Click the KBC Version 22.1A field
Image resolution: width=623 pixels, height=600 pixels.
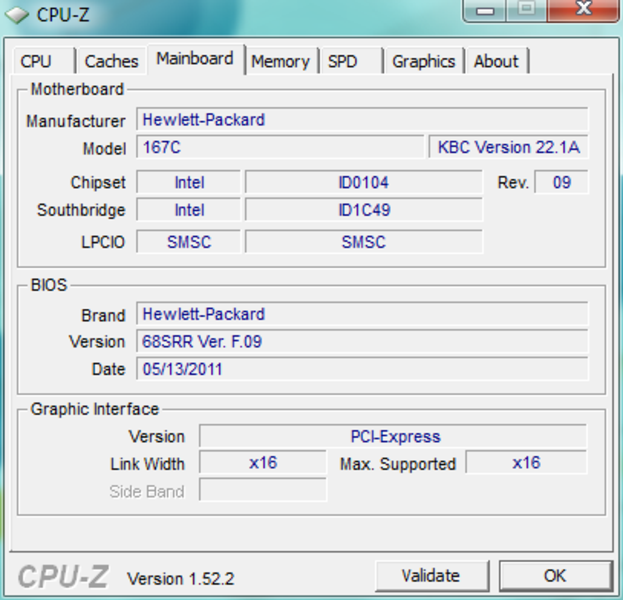[x=508, y=147]
